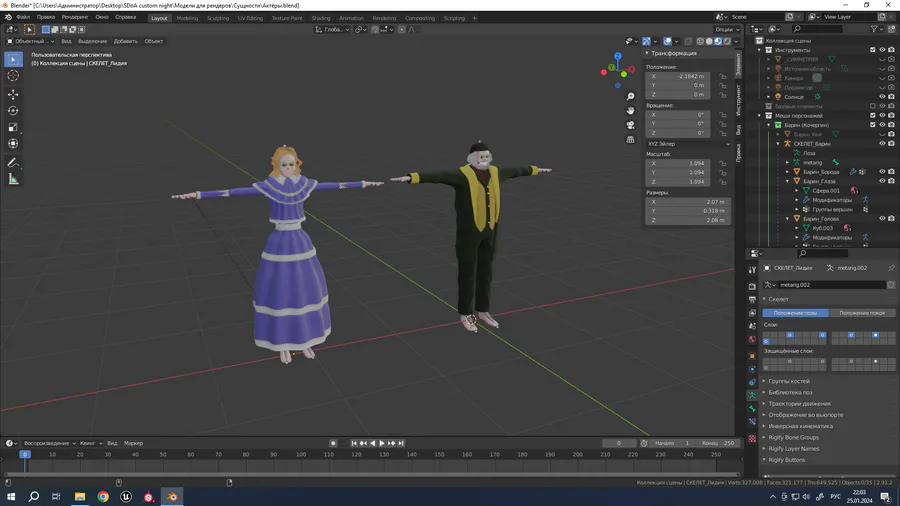The height and width of the screenshot is (506, 900).
Task: Open Object Constraints properties tab icon
Action: click(752, 382)
